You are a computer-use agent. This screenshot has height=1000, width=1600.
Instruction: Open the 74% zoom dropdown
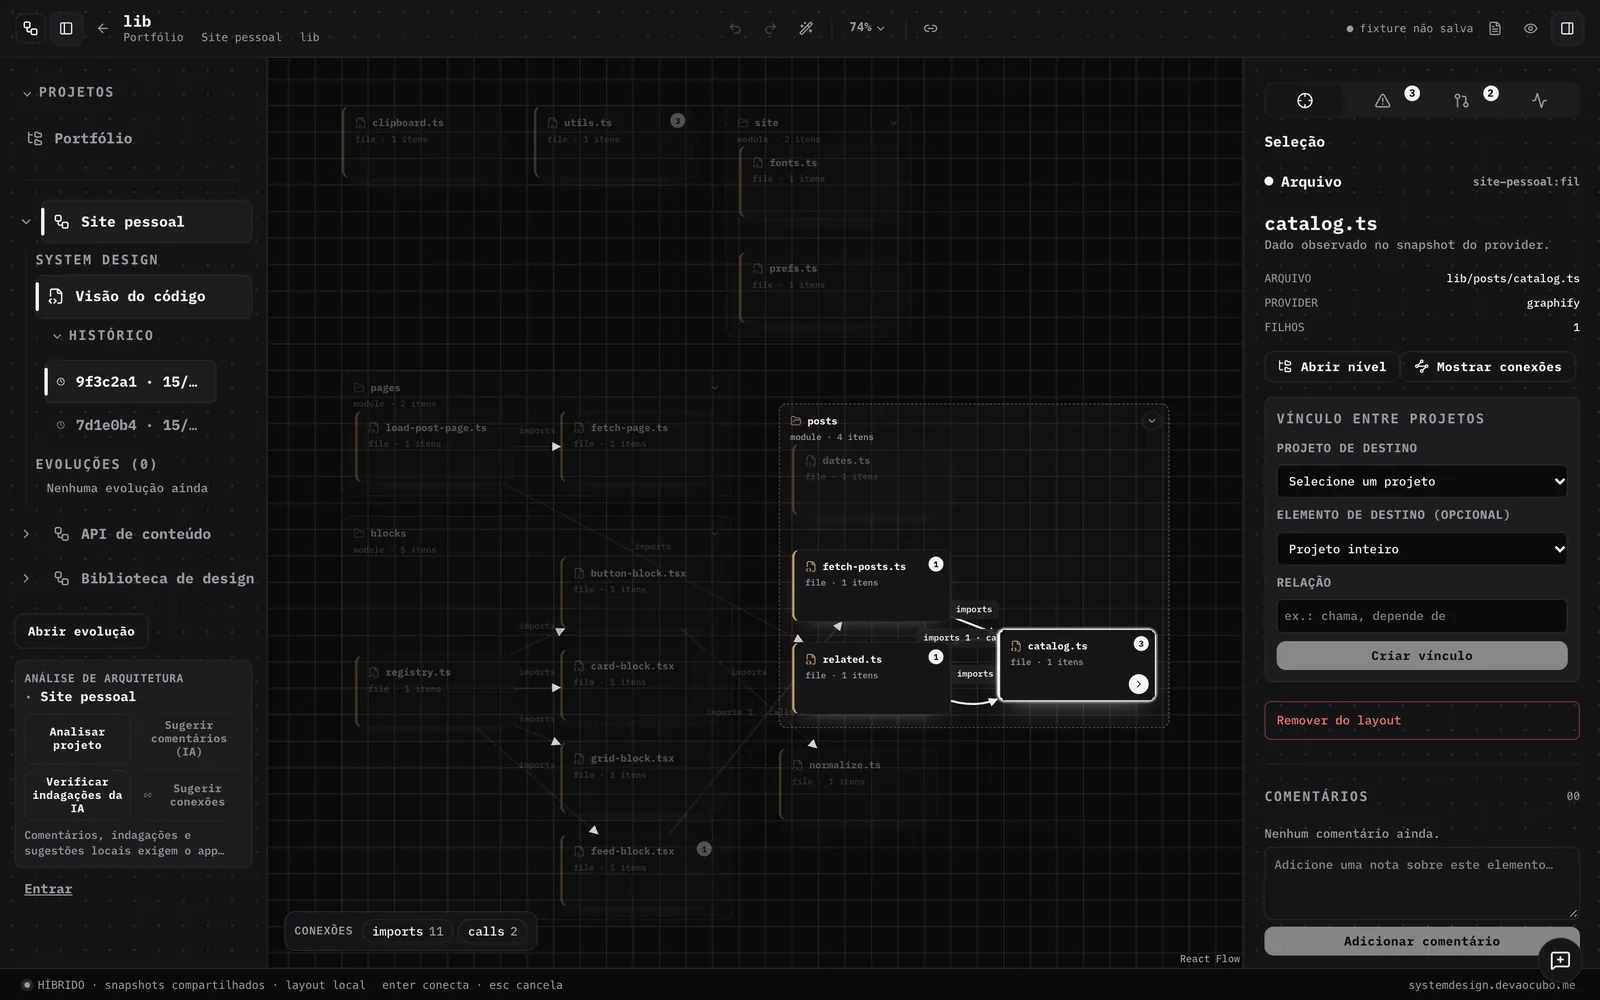pyautogui.click(x=867, y=28)
